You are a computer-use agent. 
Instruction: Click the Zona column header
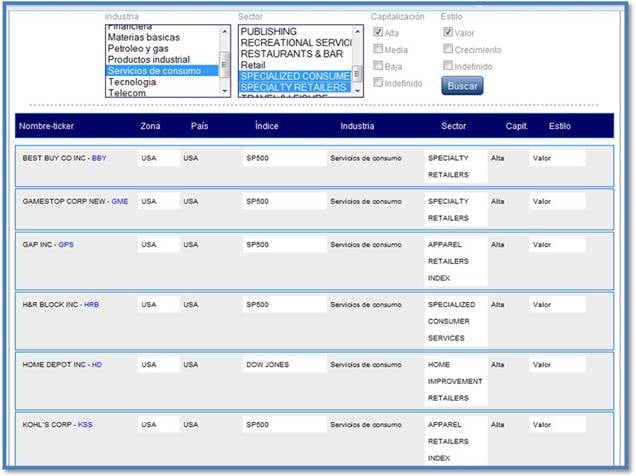150,126
